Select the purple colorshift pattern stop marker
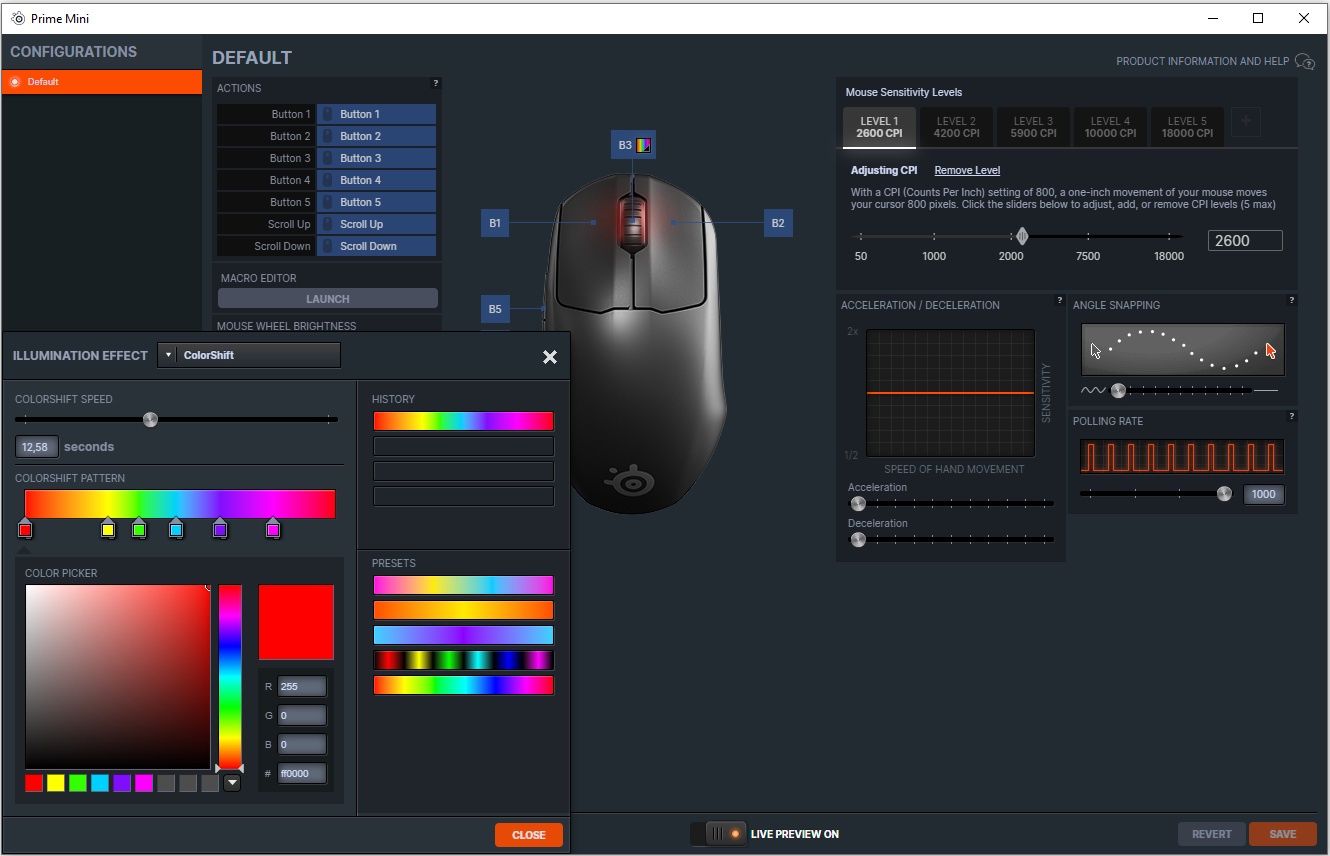 [220, 529]
